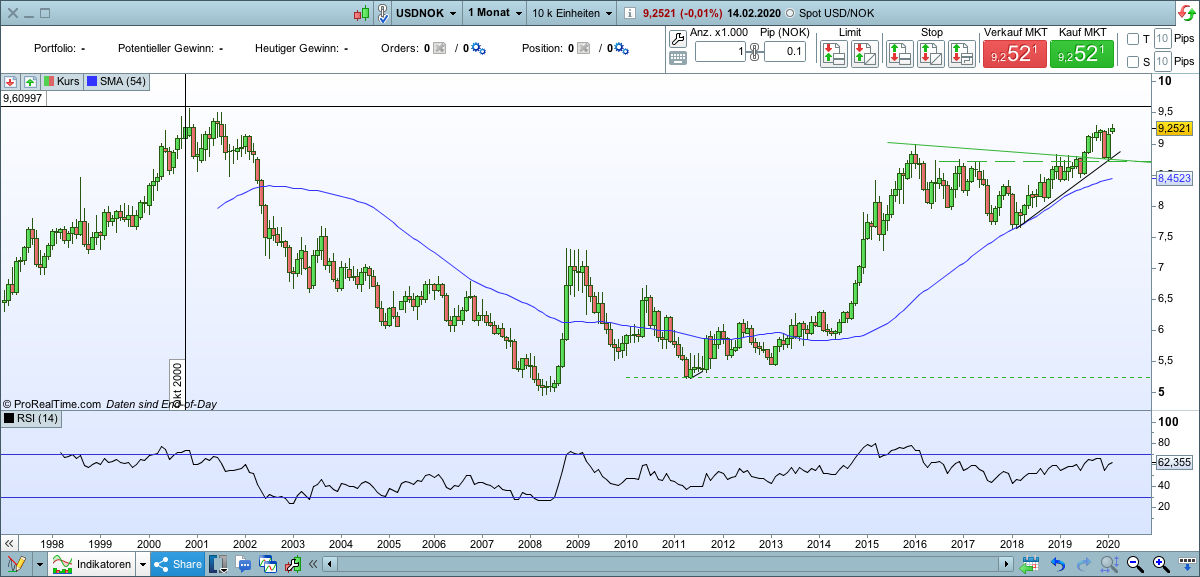
Task: Click the zoom out magnifier icon
Action: (x=1133, y=563)
